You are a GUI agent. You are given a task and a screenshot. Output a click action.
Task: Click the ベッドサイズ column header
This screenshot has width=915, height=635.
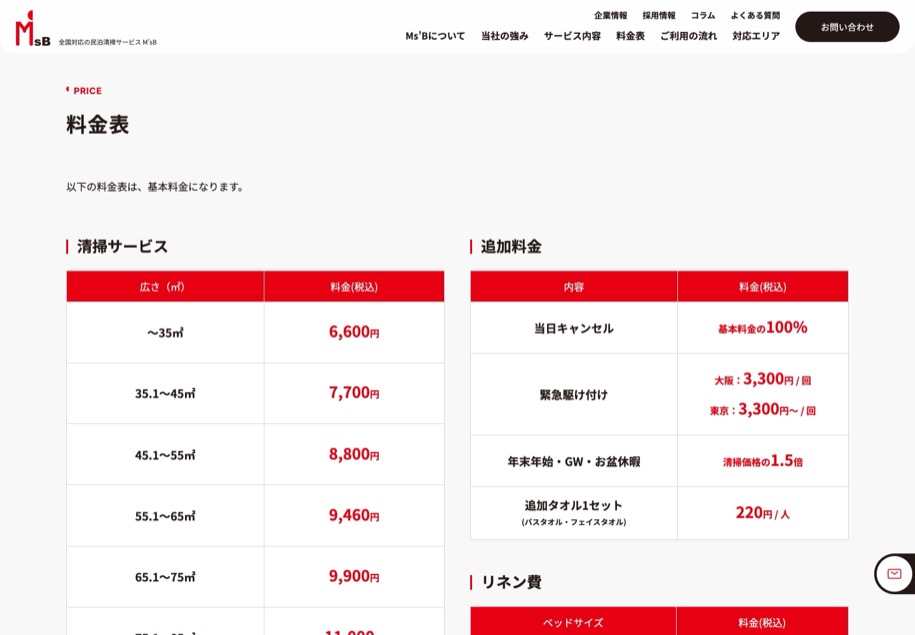click(573, 623)
